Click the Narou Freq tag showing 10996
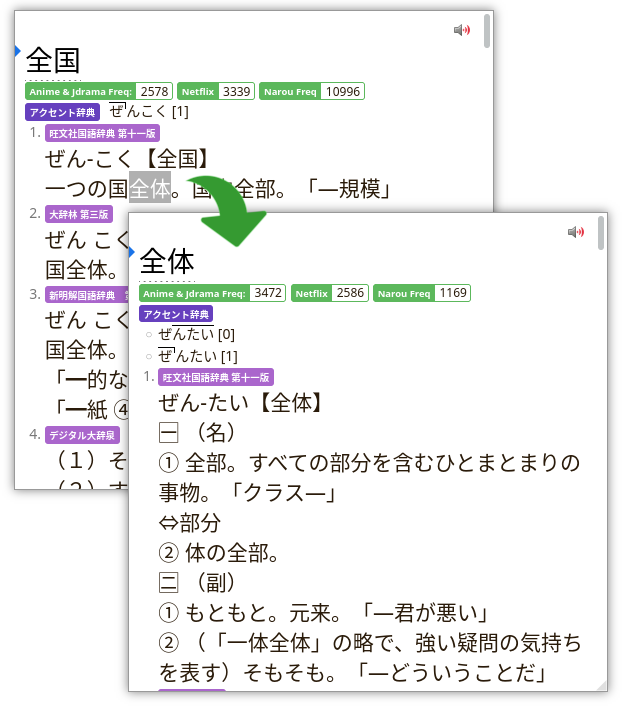This screenshot has height=706, width=622. pyautogui.click(x=311, y=92)
